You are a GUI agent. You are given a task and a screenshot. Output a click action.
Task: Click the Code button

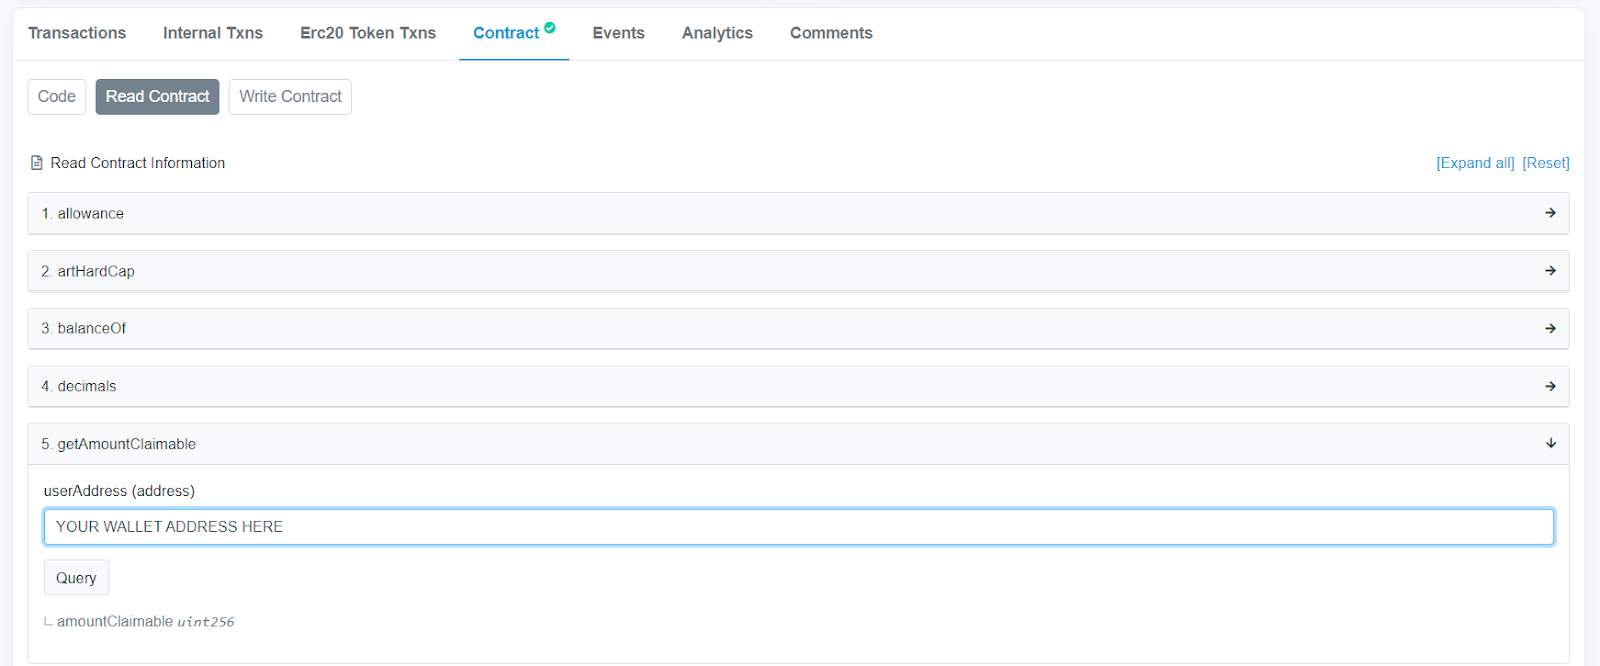57,97
